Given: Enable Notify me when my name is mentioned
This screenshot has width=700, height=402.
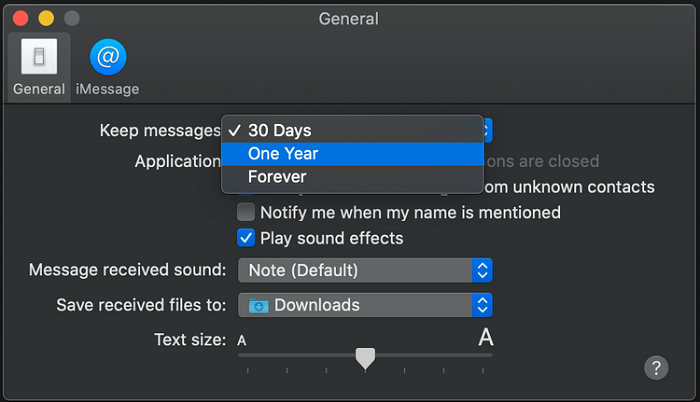Looking at the screenshot, I should (x=246, y=212).
